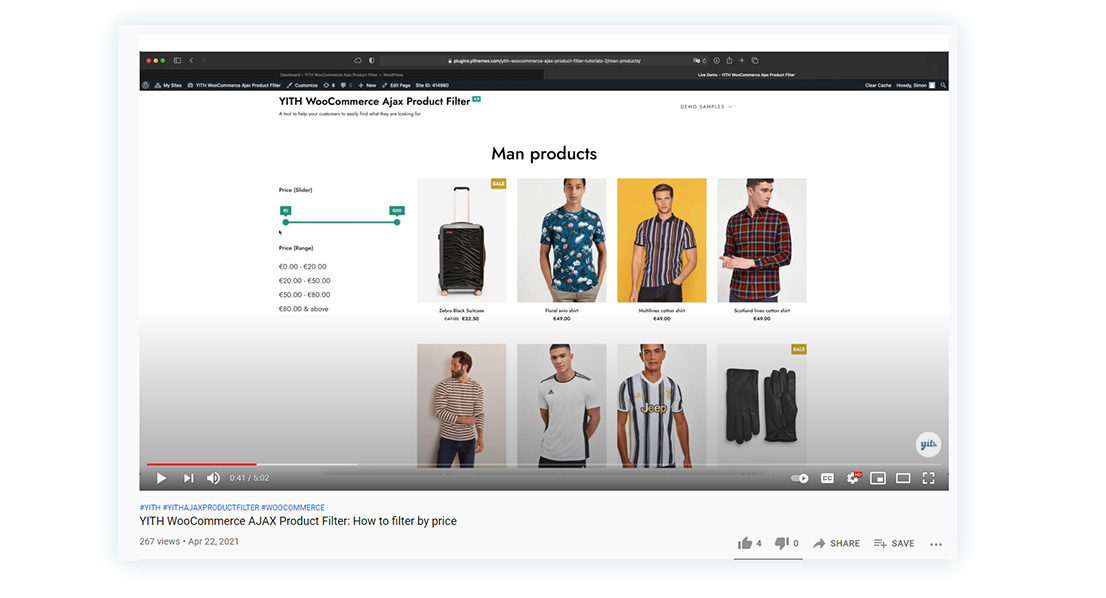Skip to the next video
The image size is (1106, 598).
click(188, 478)
